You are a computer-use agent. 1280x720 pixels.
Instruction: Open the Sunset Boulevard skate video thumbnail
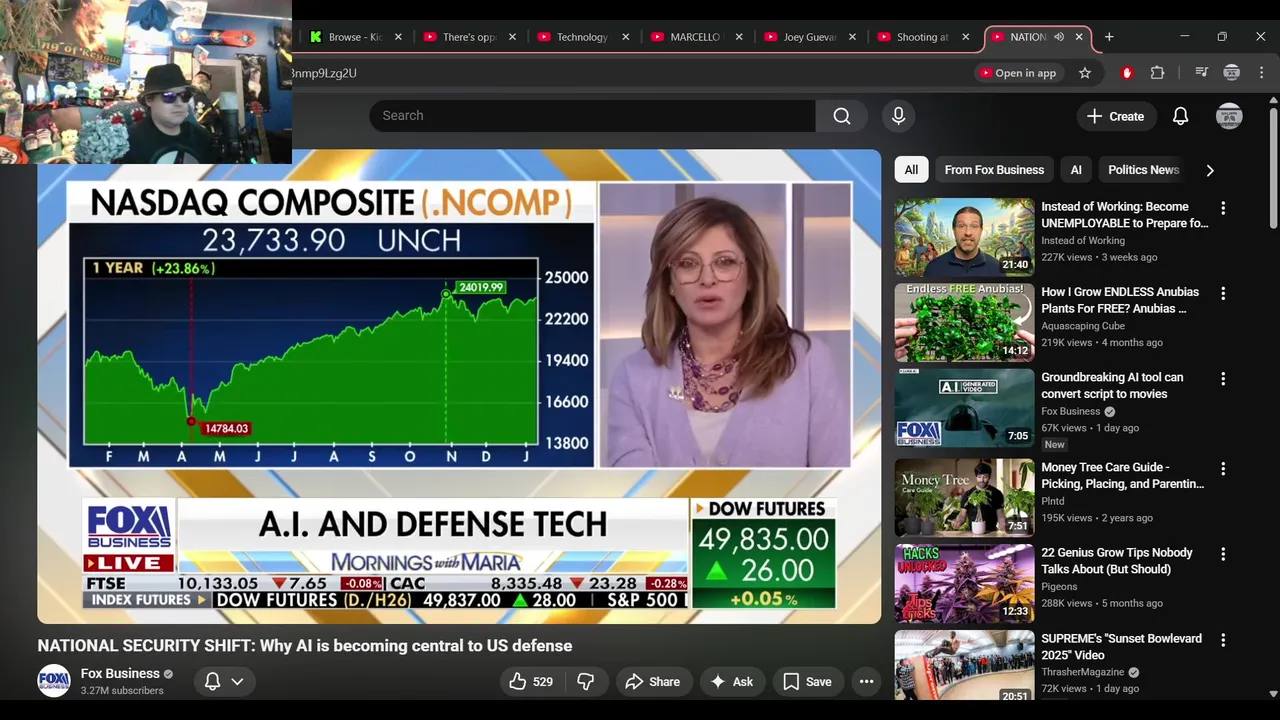(x=964, y=665)
